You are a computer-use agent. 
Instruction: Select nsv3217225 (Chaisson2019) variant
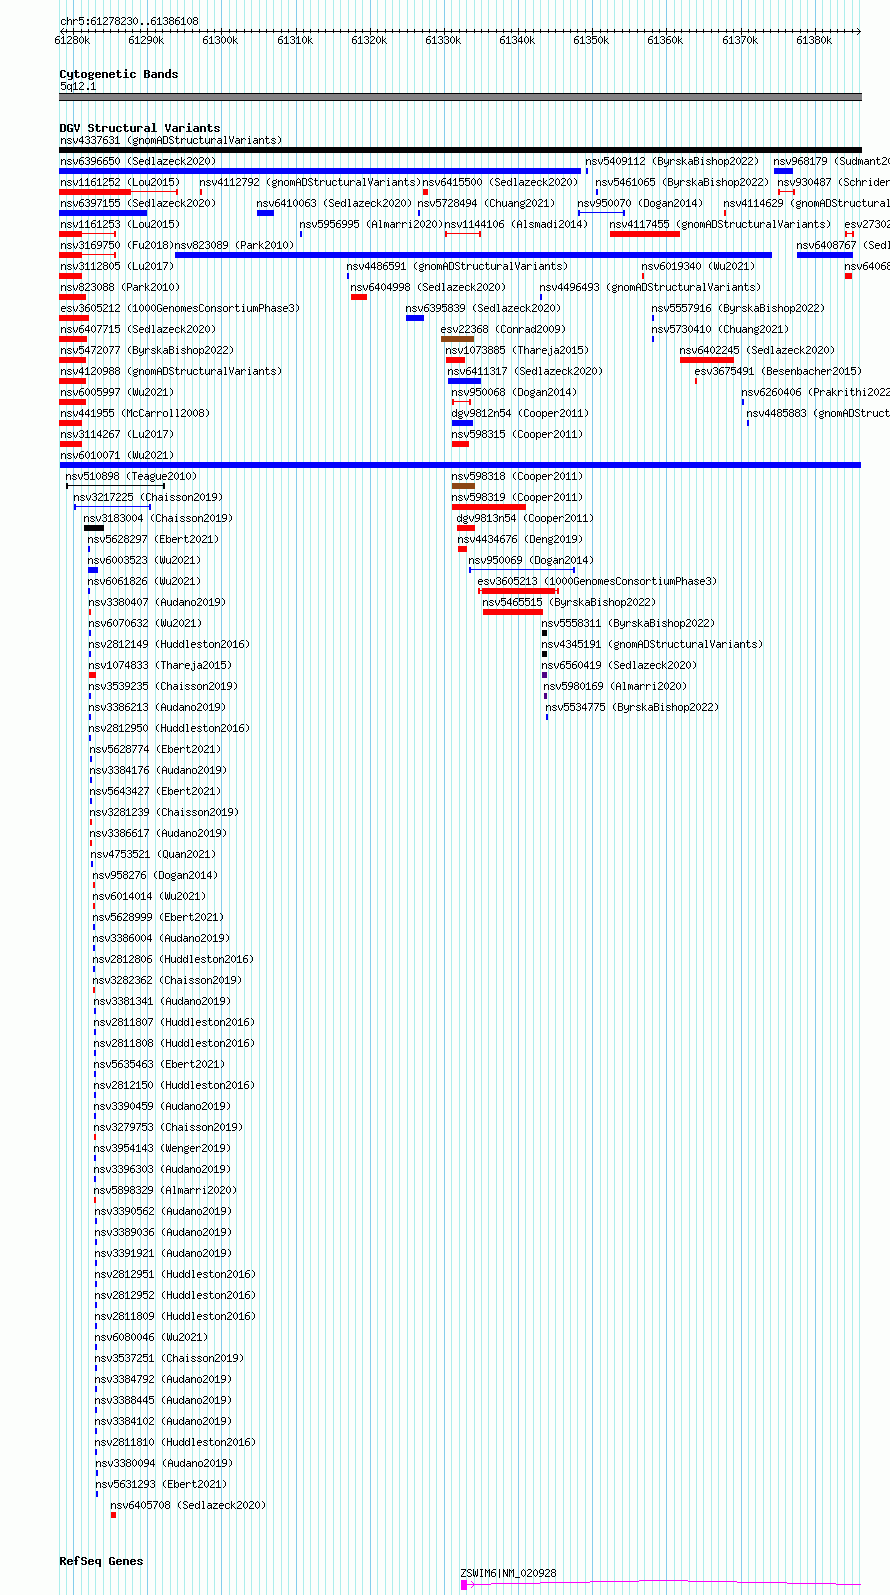pyautogui.click(x=148, y=497)
